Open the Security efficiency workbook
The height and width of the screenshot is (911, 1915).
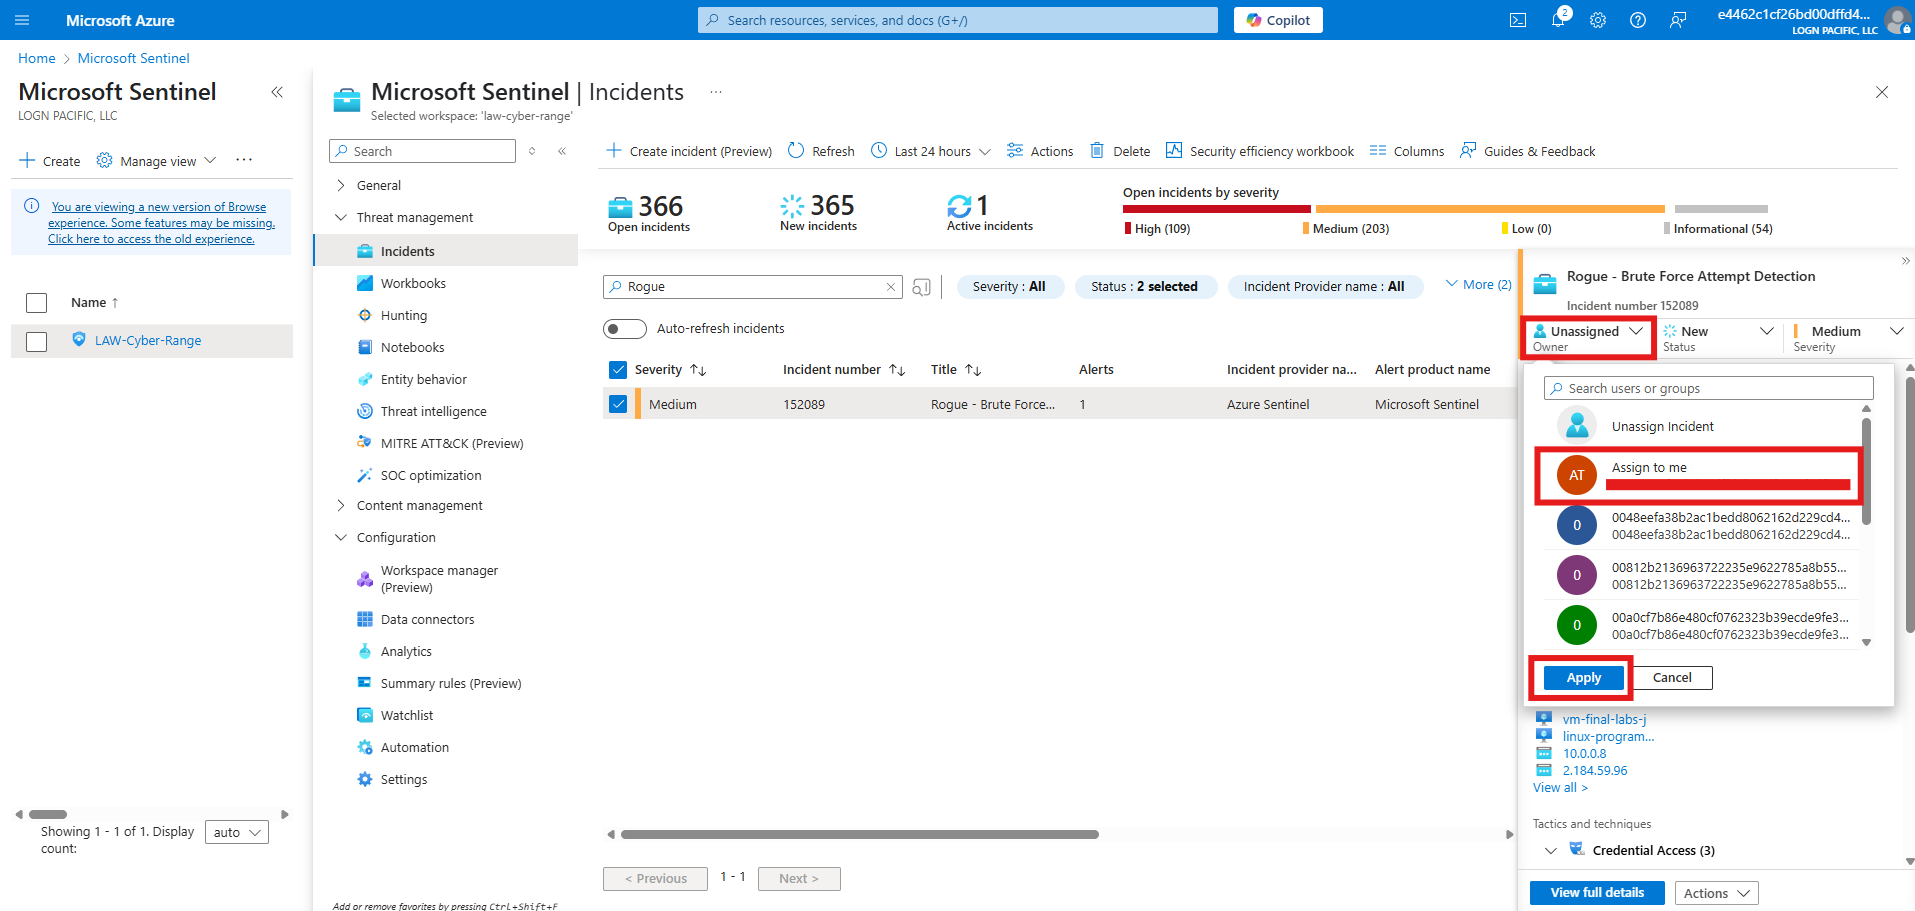pos(1260,151)
